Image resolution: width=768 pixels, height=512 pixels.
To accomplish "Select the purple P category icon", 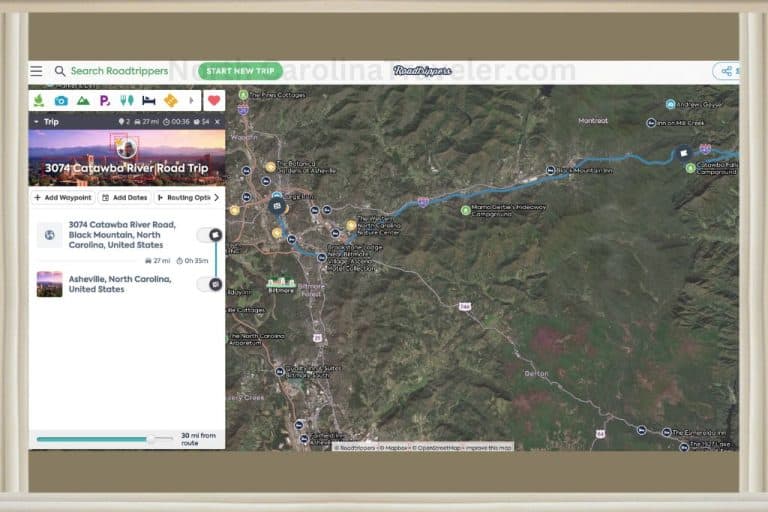I will point(104,101).
